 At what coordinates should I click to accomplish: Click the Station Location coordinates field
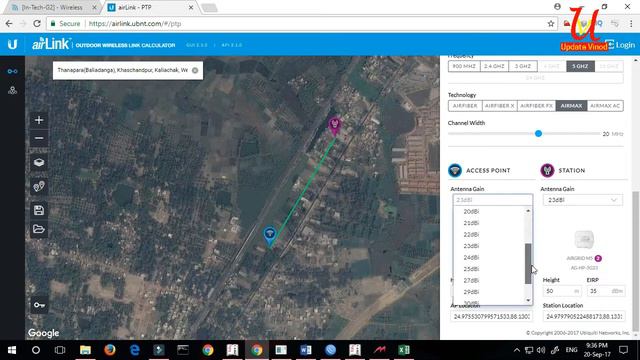(x=584, y=316)
